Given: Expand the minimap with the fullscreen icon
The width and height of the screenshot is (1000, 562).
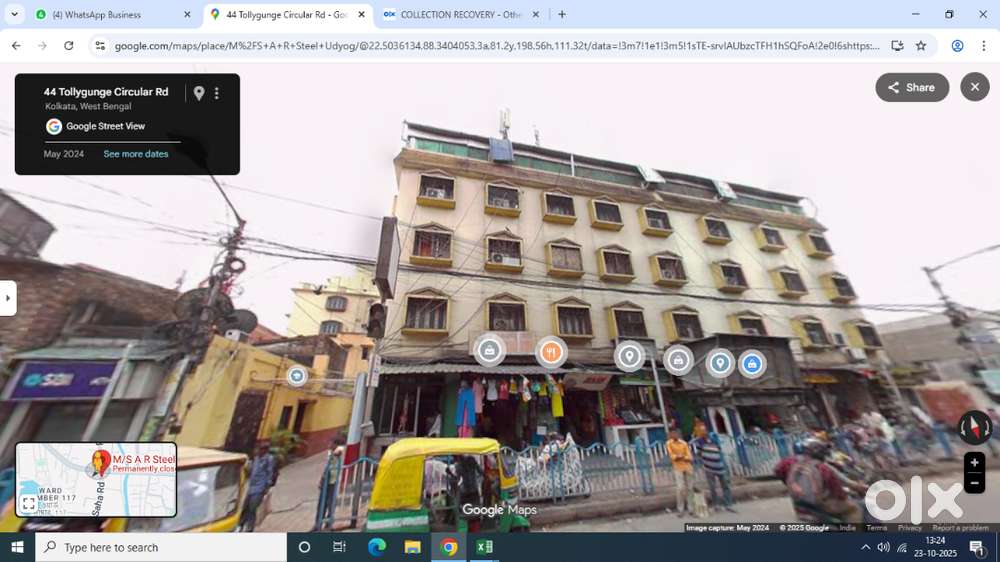Looking at the screenshot, I should coord(29,504).
